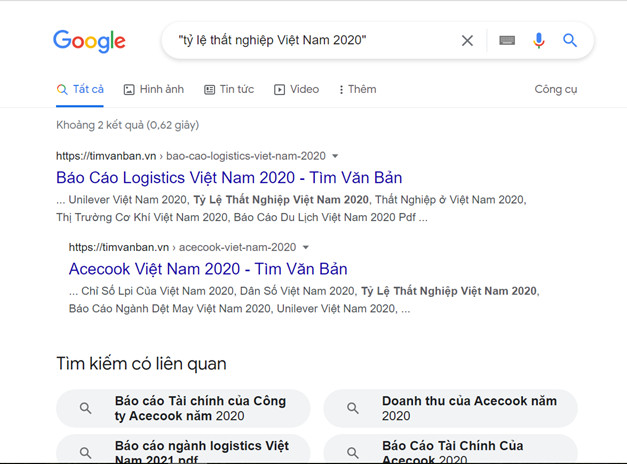Search related: Báo cáo ngành logistics Việt Nam 2021
627x464 pixels.
pos(183,449)
